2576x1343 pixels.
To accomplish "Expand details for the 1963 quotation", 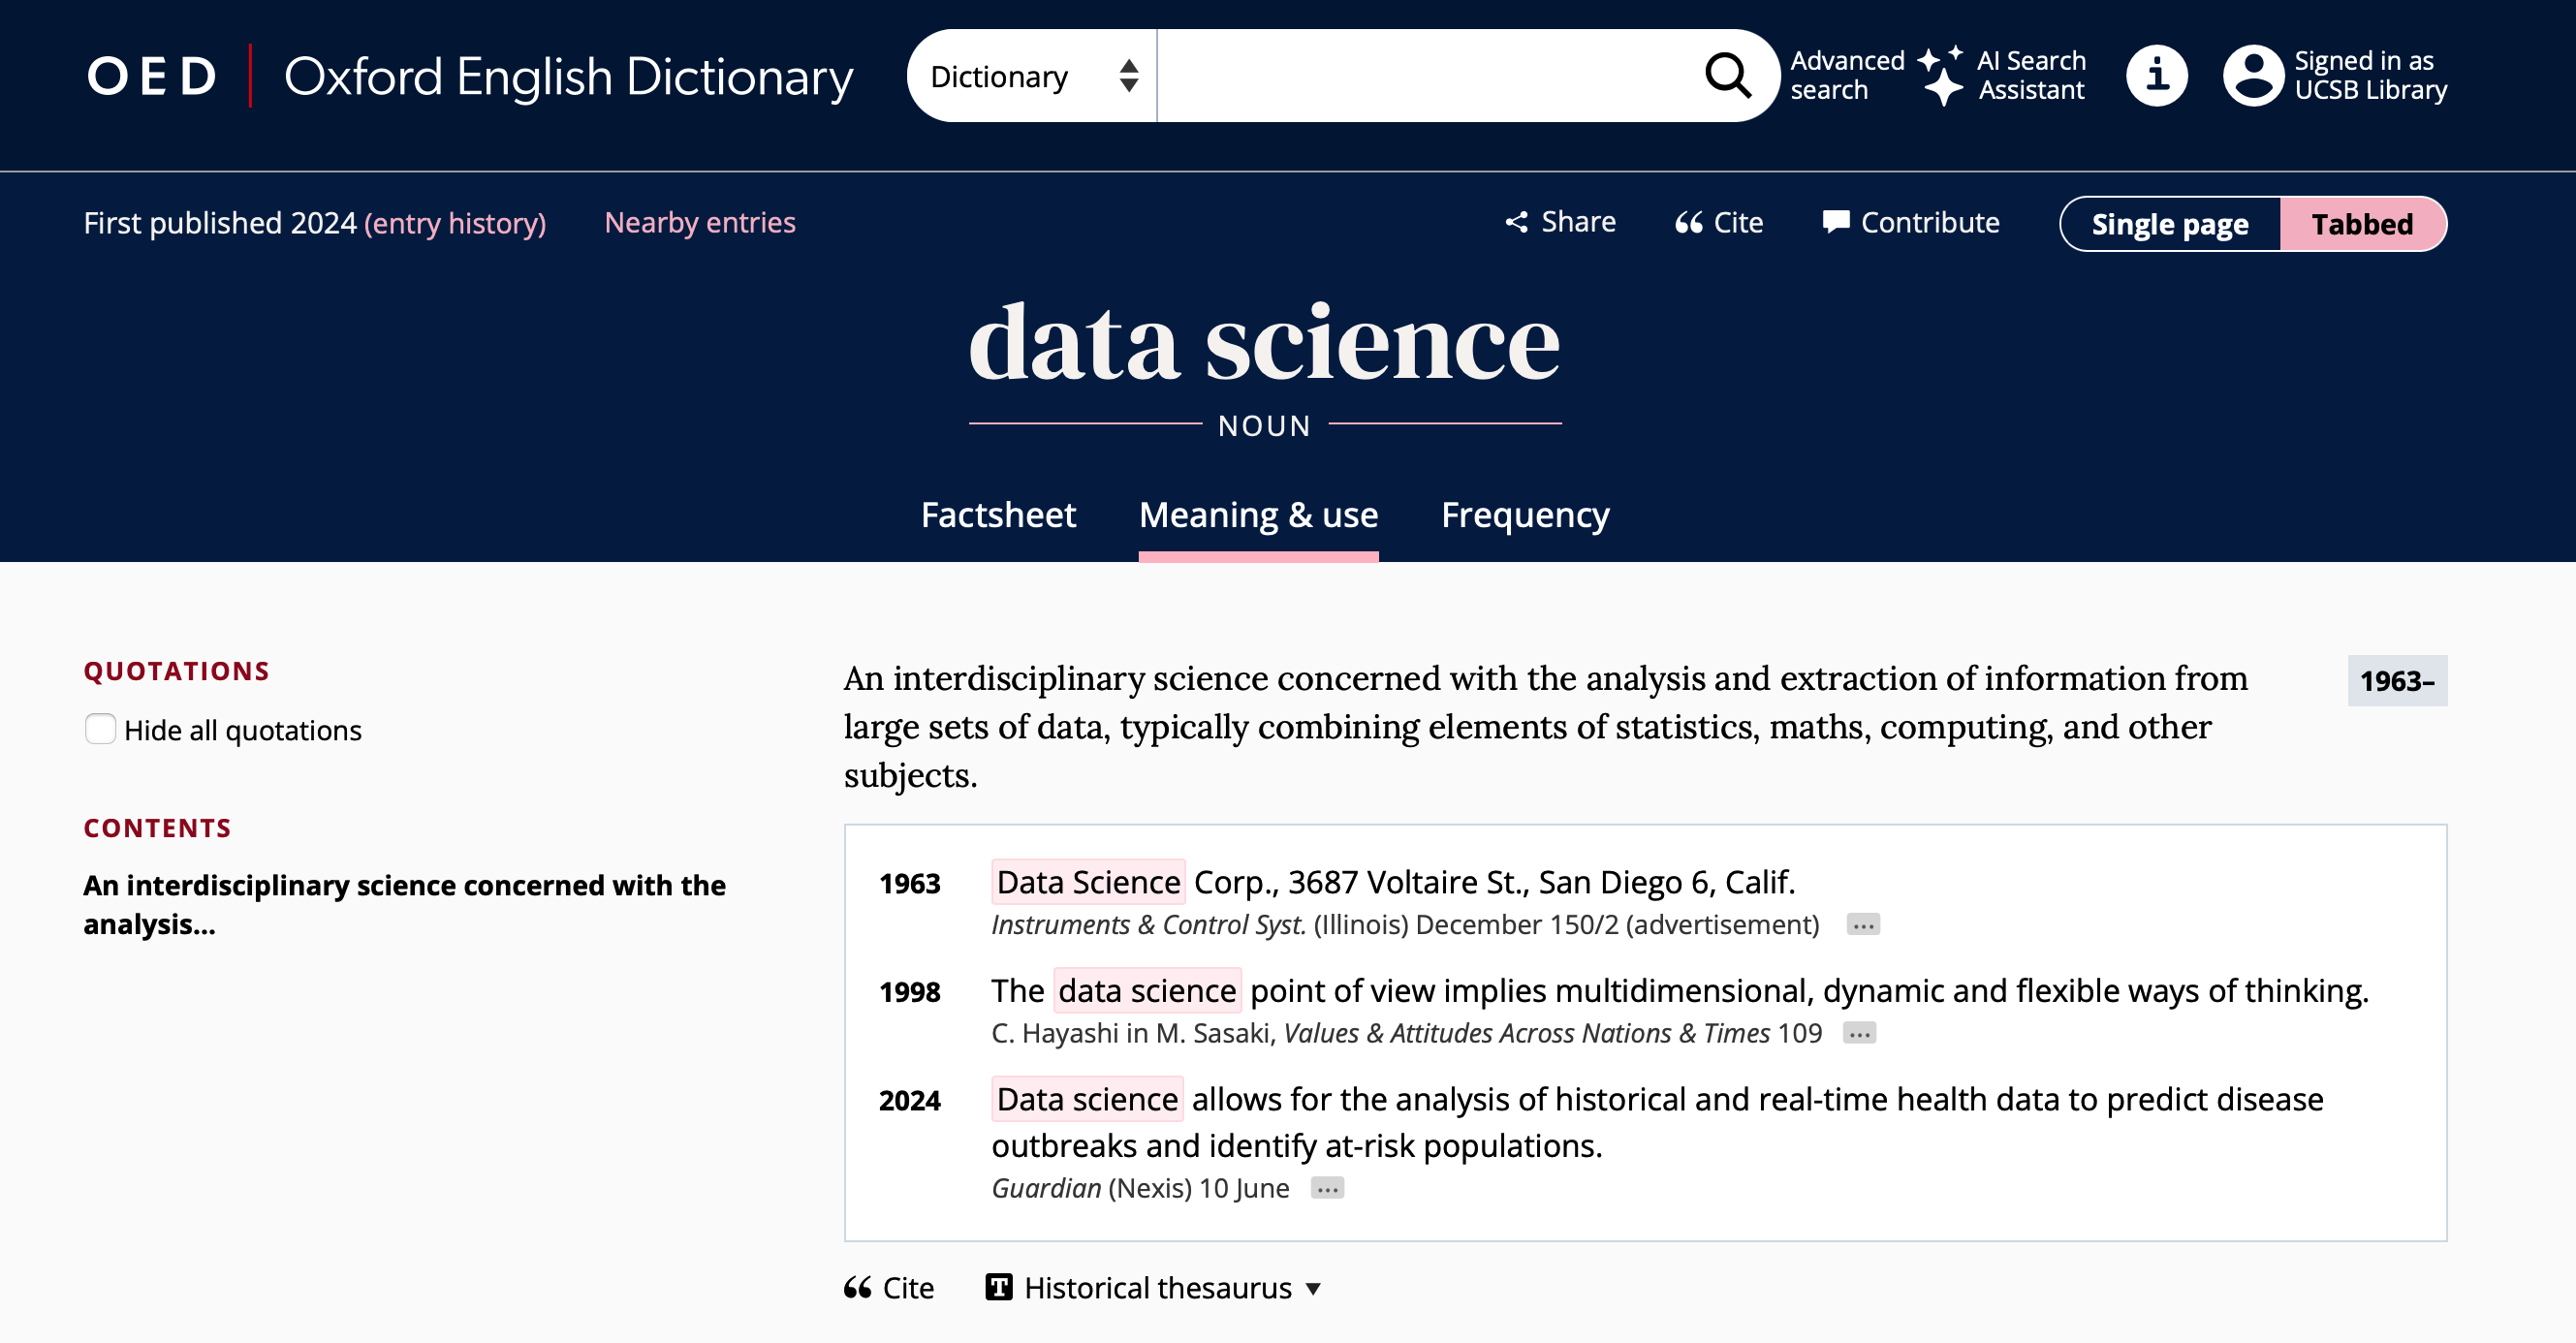I will tap(1863, 925).
